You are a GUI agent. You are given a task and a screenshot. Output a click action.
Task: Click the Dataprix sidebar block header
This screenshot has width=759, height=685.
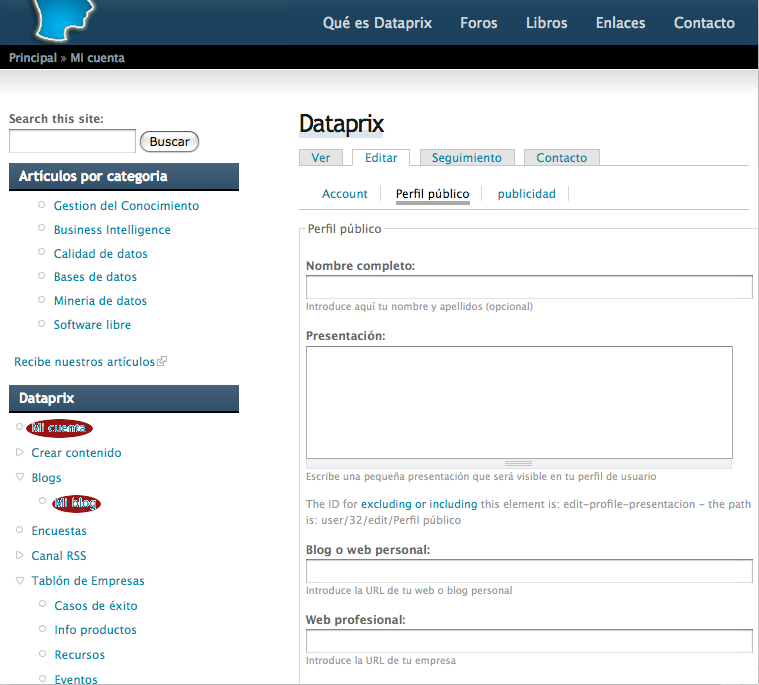(x=124, y=398)
